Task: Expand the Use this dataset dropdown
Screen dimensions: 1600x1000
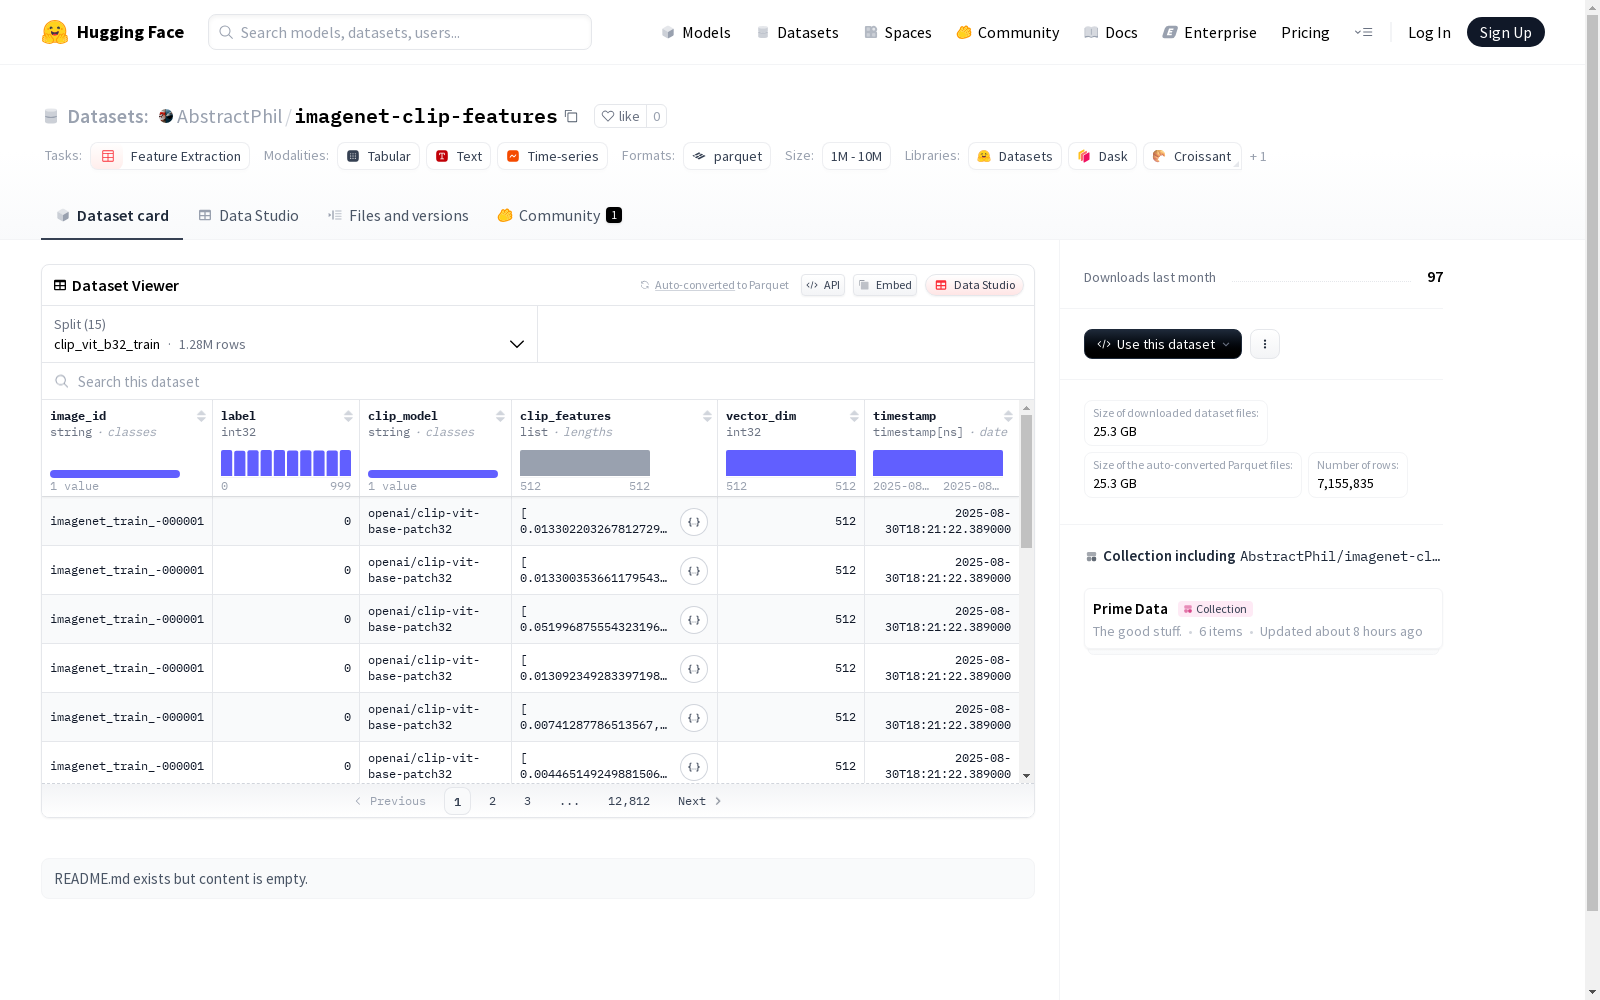Action: 1163,344
